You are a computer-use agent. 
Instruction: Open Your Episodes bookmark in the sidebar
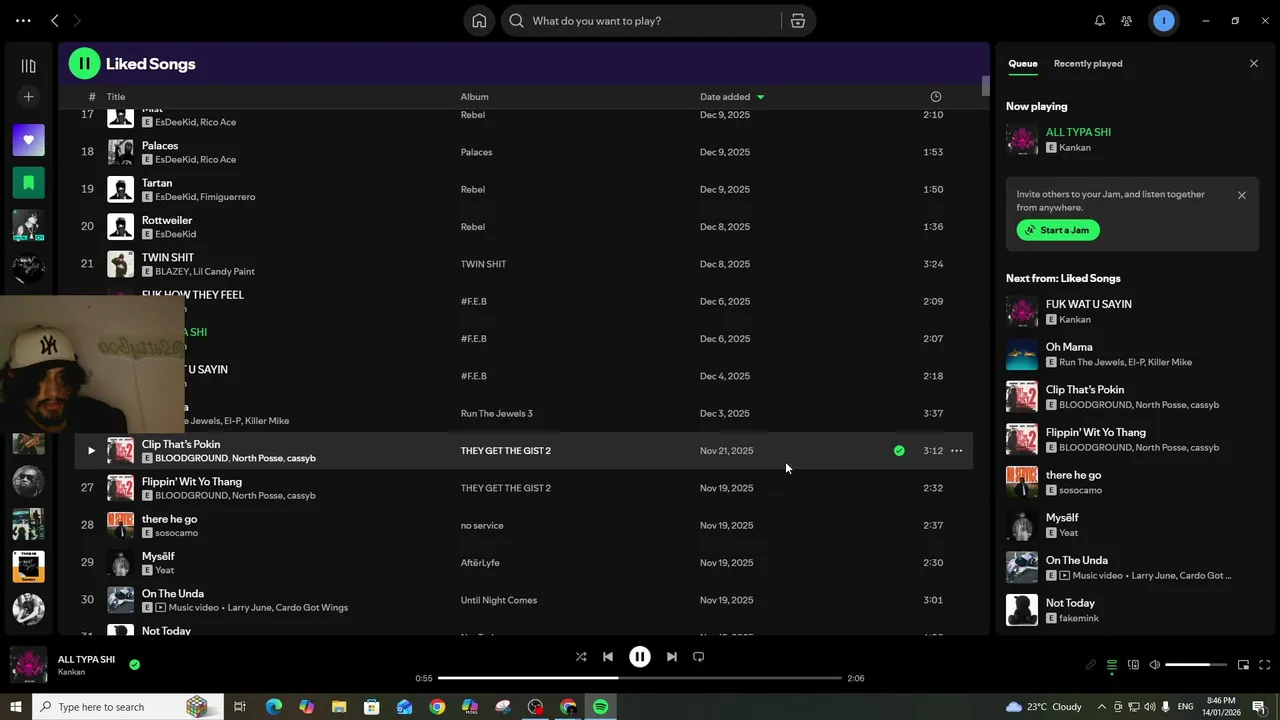[28, 183]
